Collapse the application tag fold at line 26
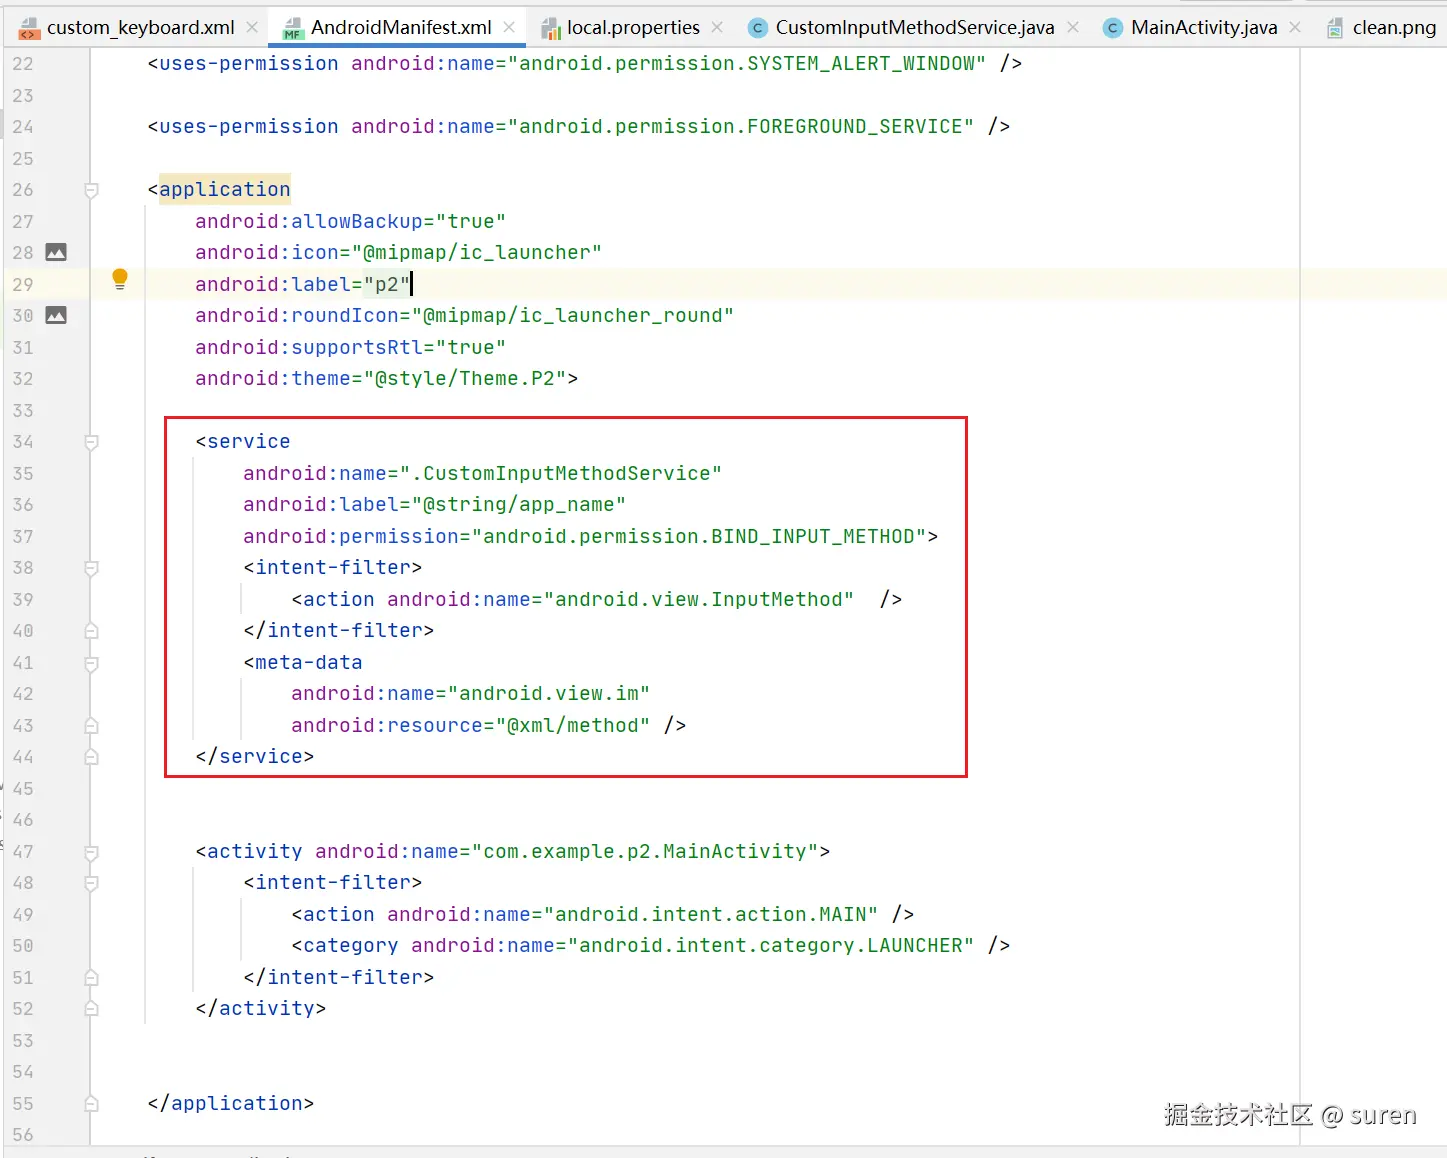The image size is (1447, 1158). [x=91, y=190]
